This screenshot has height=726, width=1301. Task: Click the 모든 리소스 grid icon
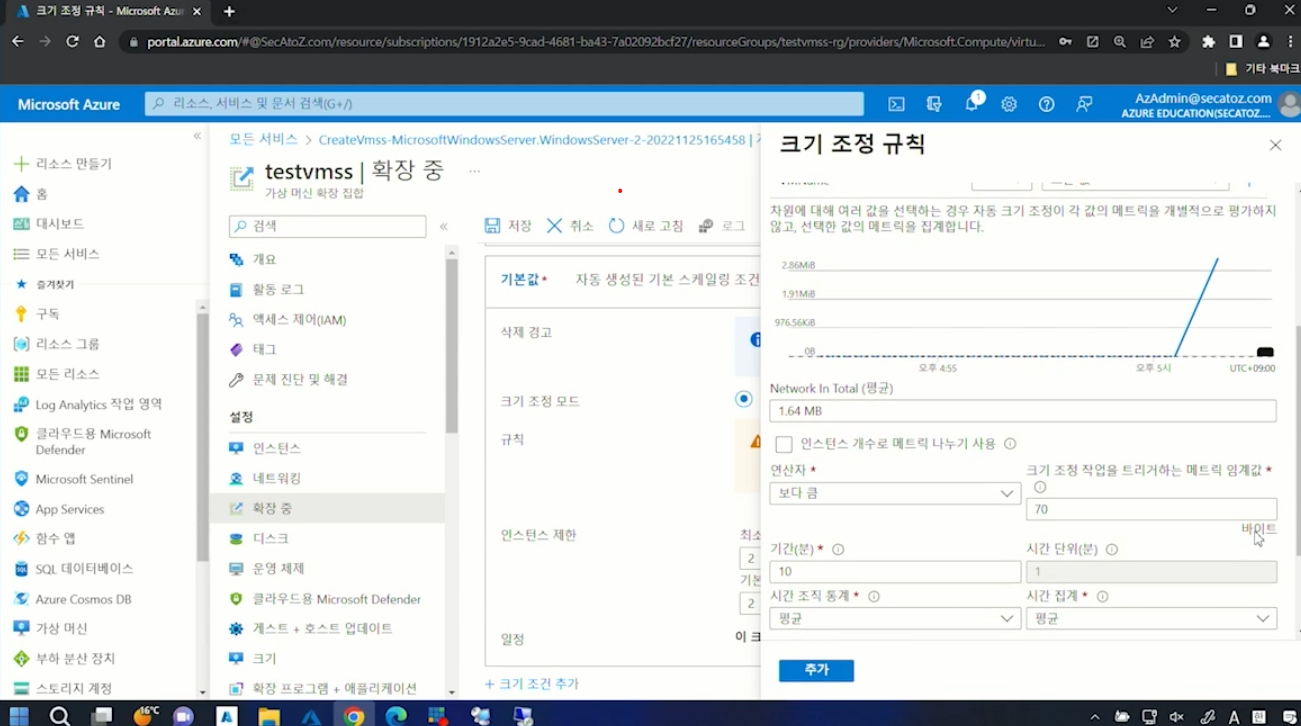pos(21,373)
